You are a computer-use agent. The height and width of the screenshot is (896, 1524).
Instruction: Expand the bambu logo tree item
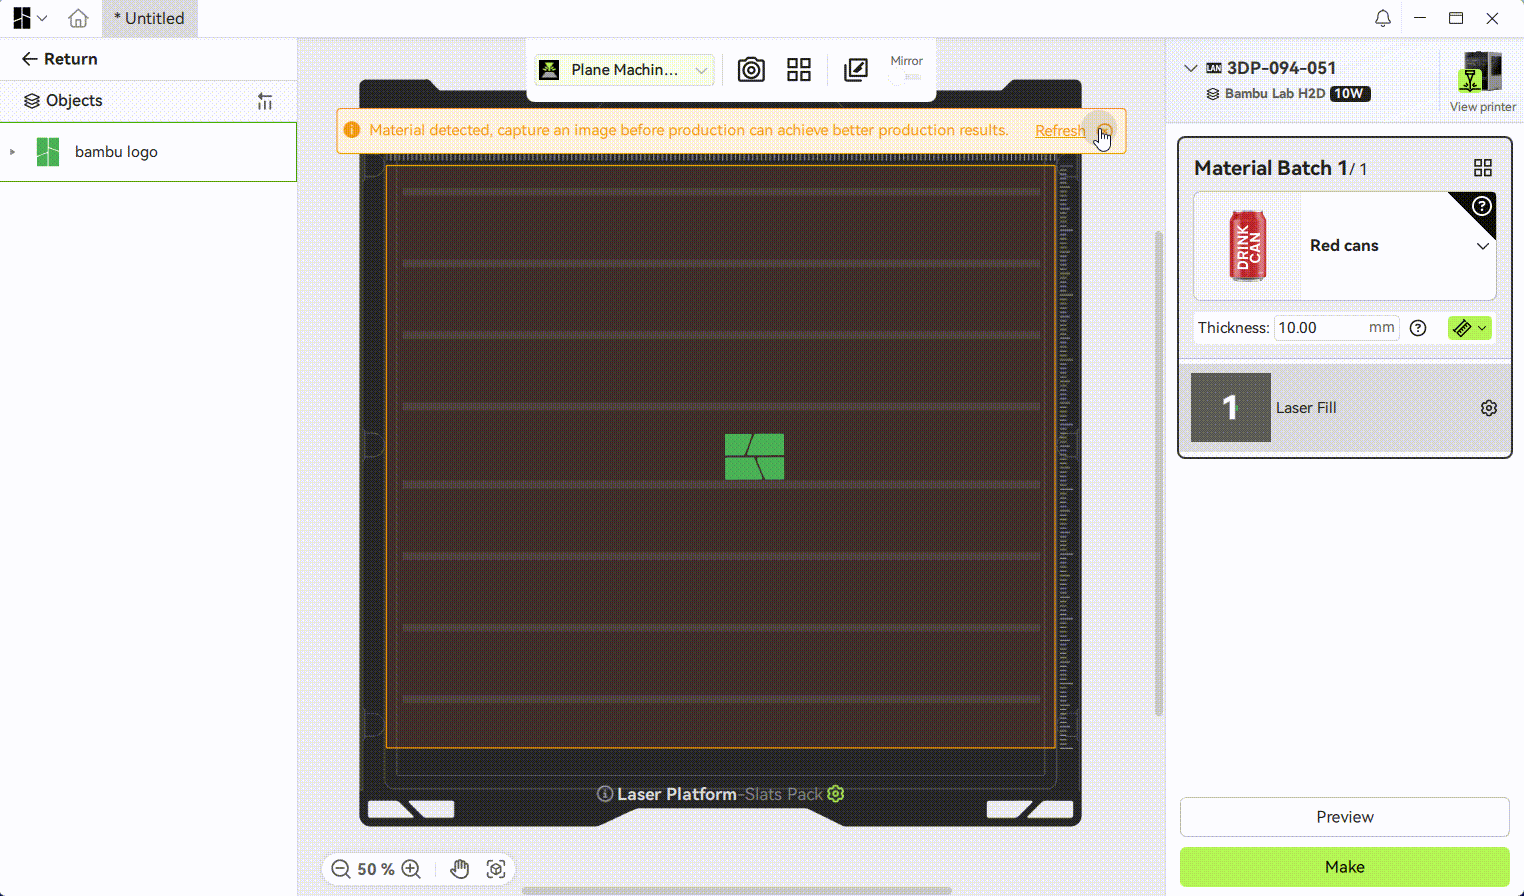13,152
